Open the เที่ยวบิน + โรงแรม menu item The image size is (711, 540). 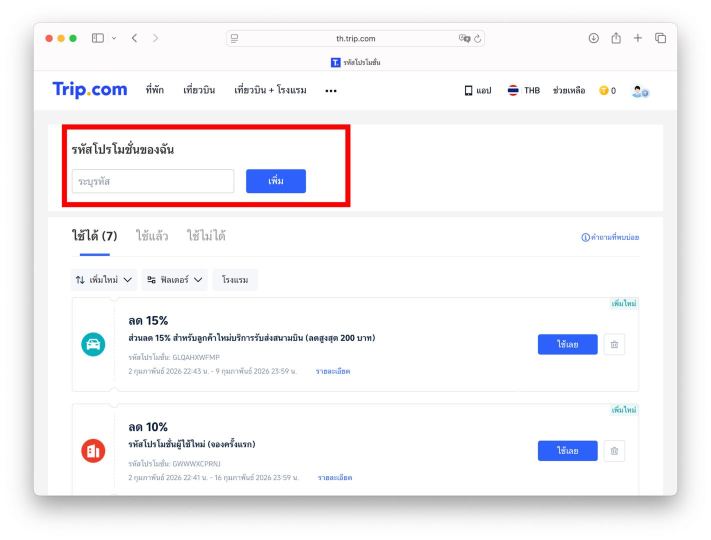270,90
